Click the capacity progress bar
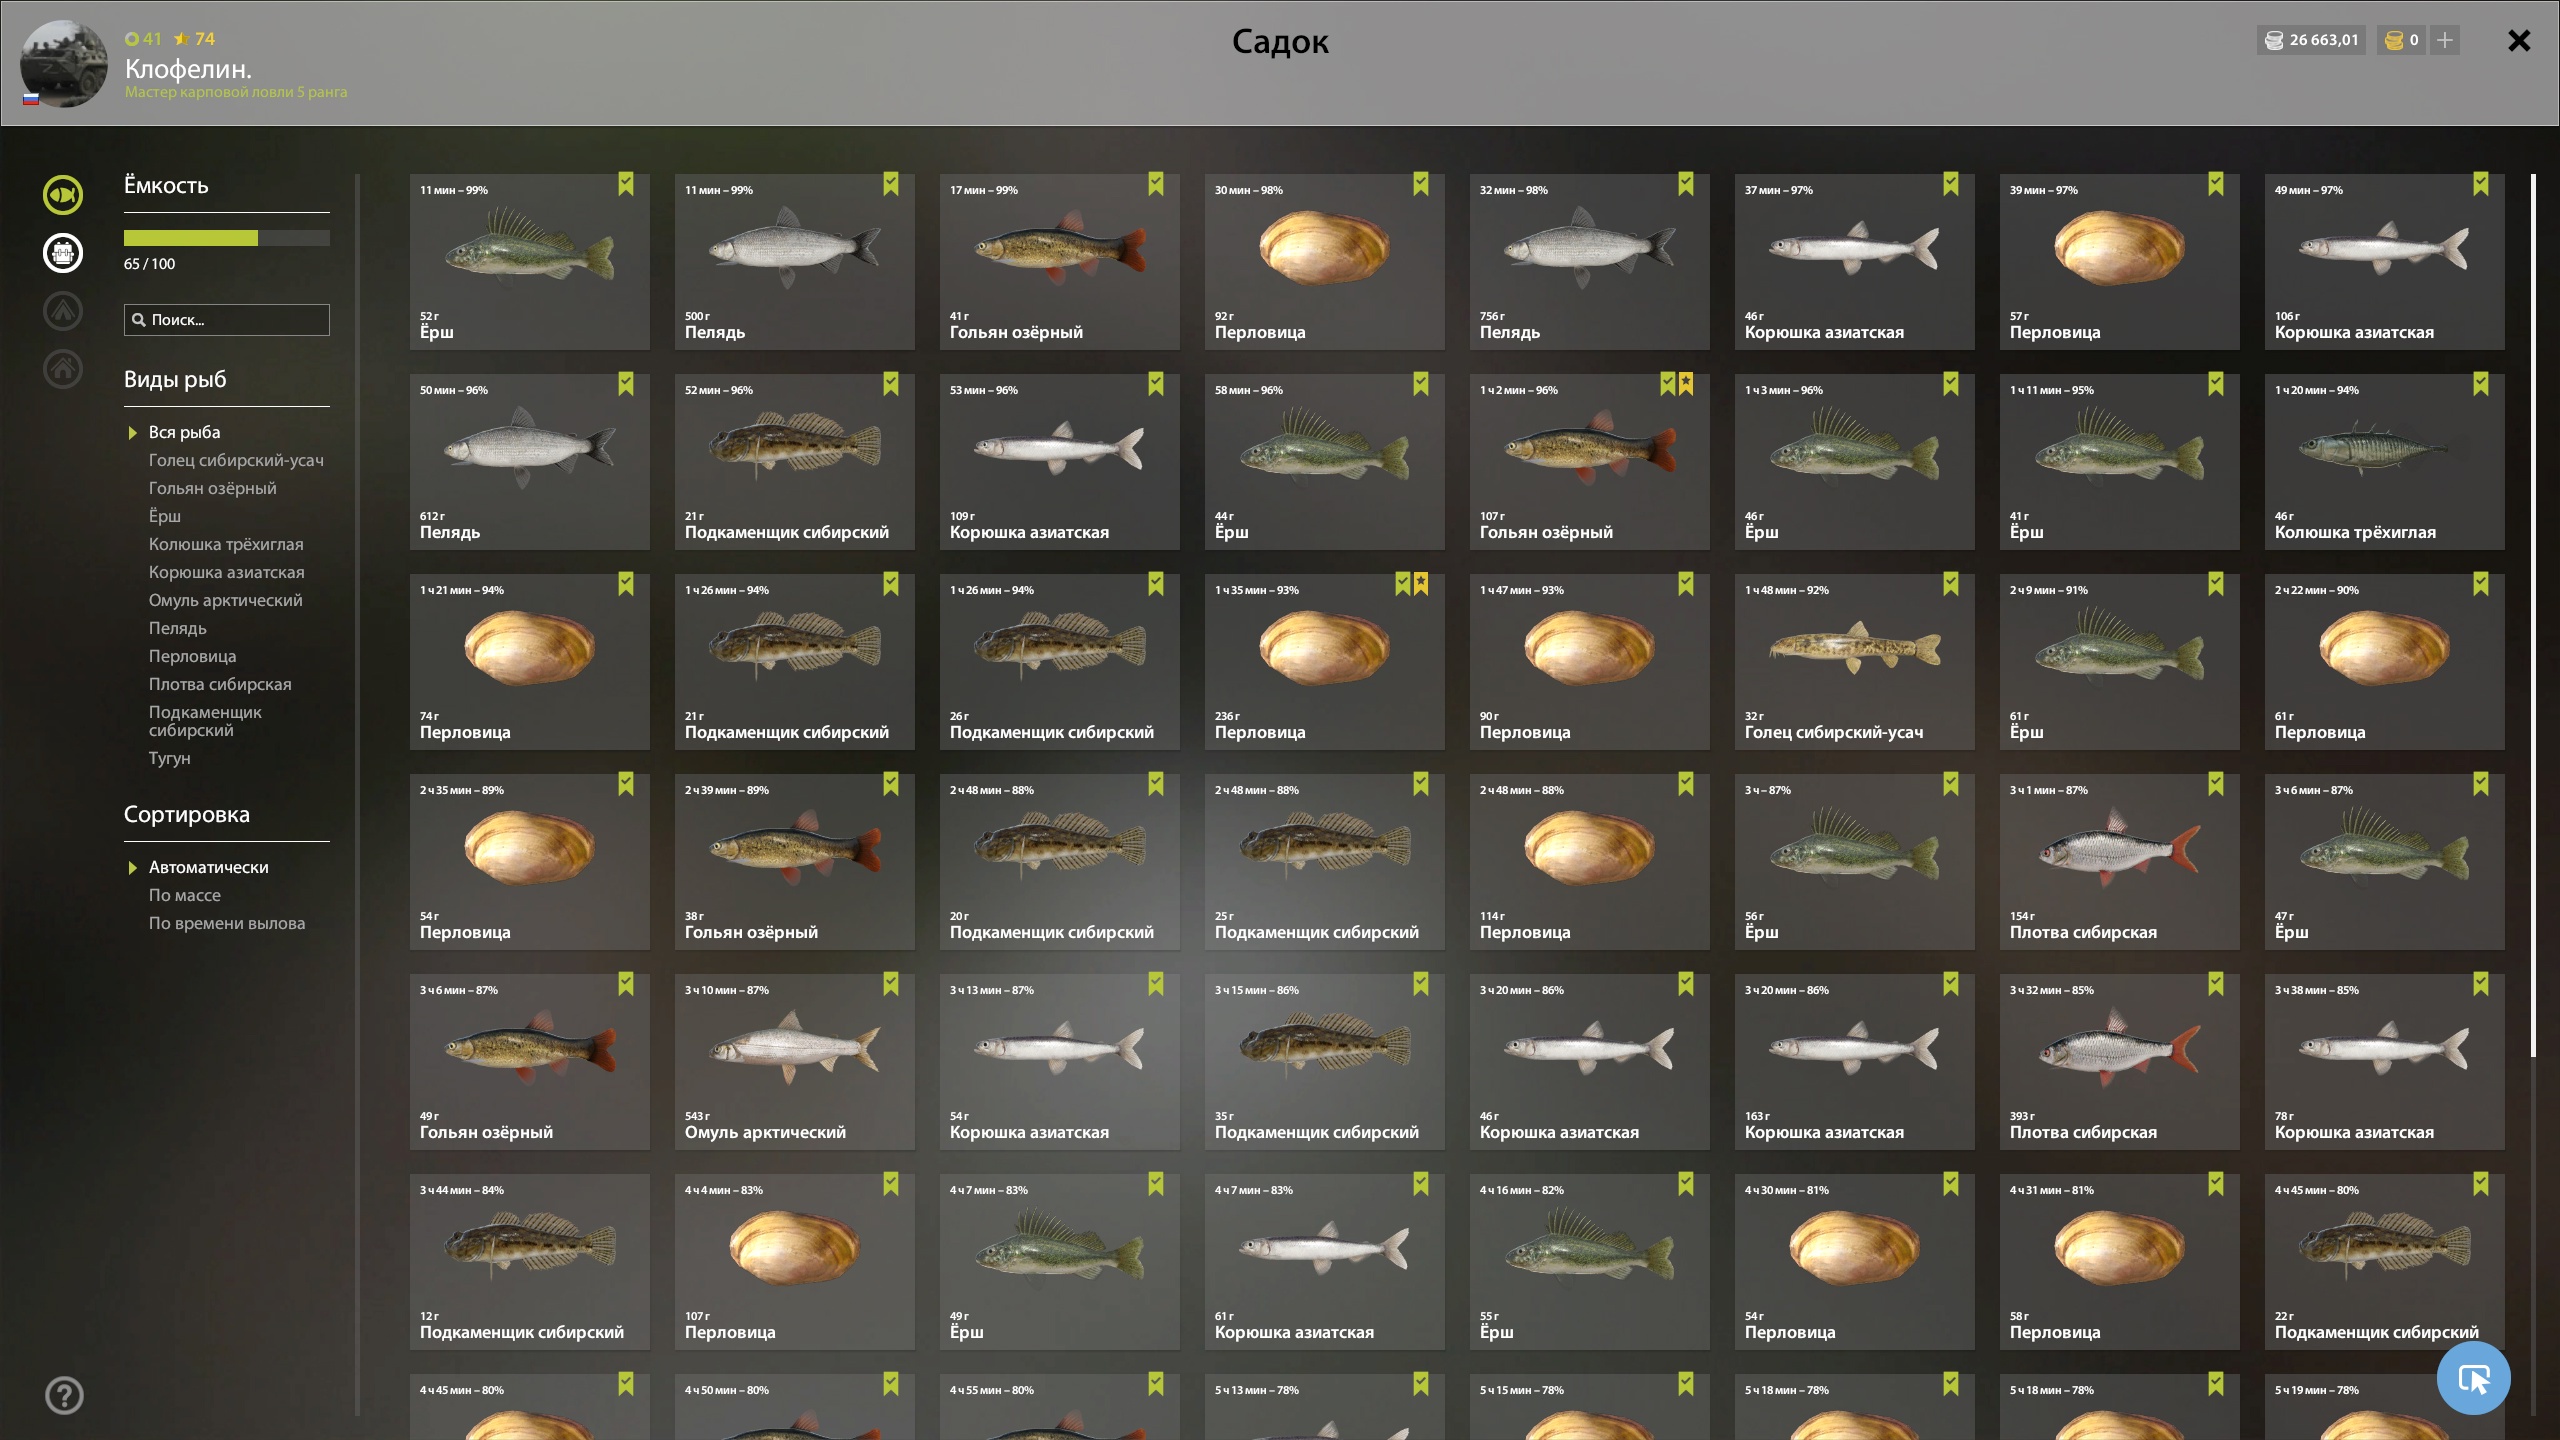 [x=227, y=238]
